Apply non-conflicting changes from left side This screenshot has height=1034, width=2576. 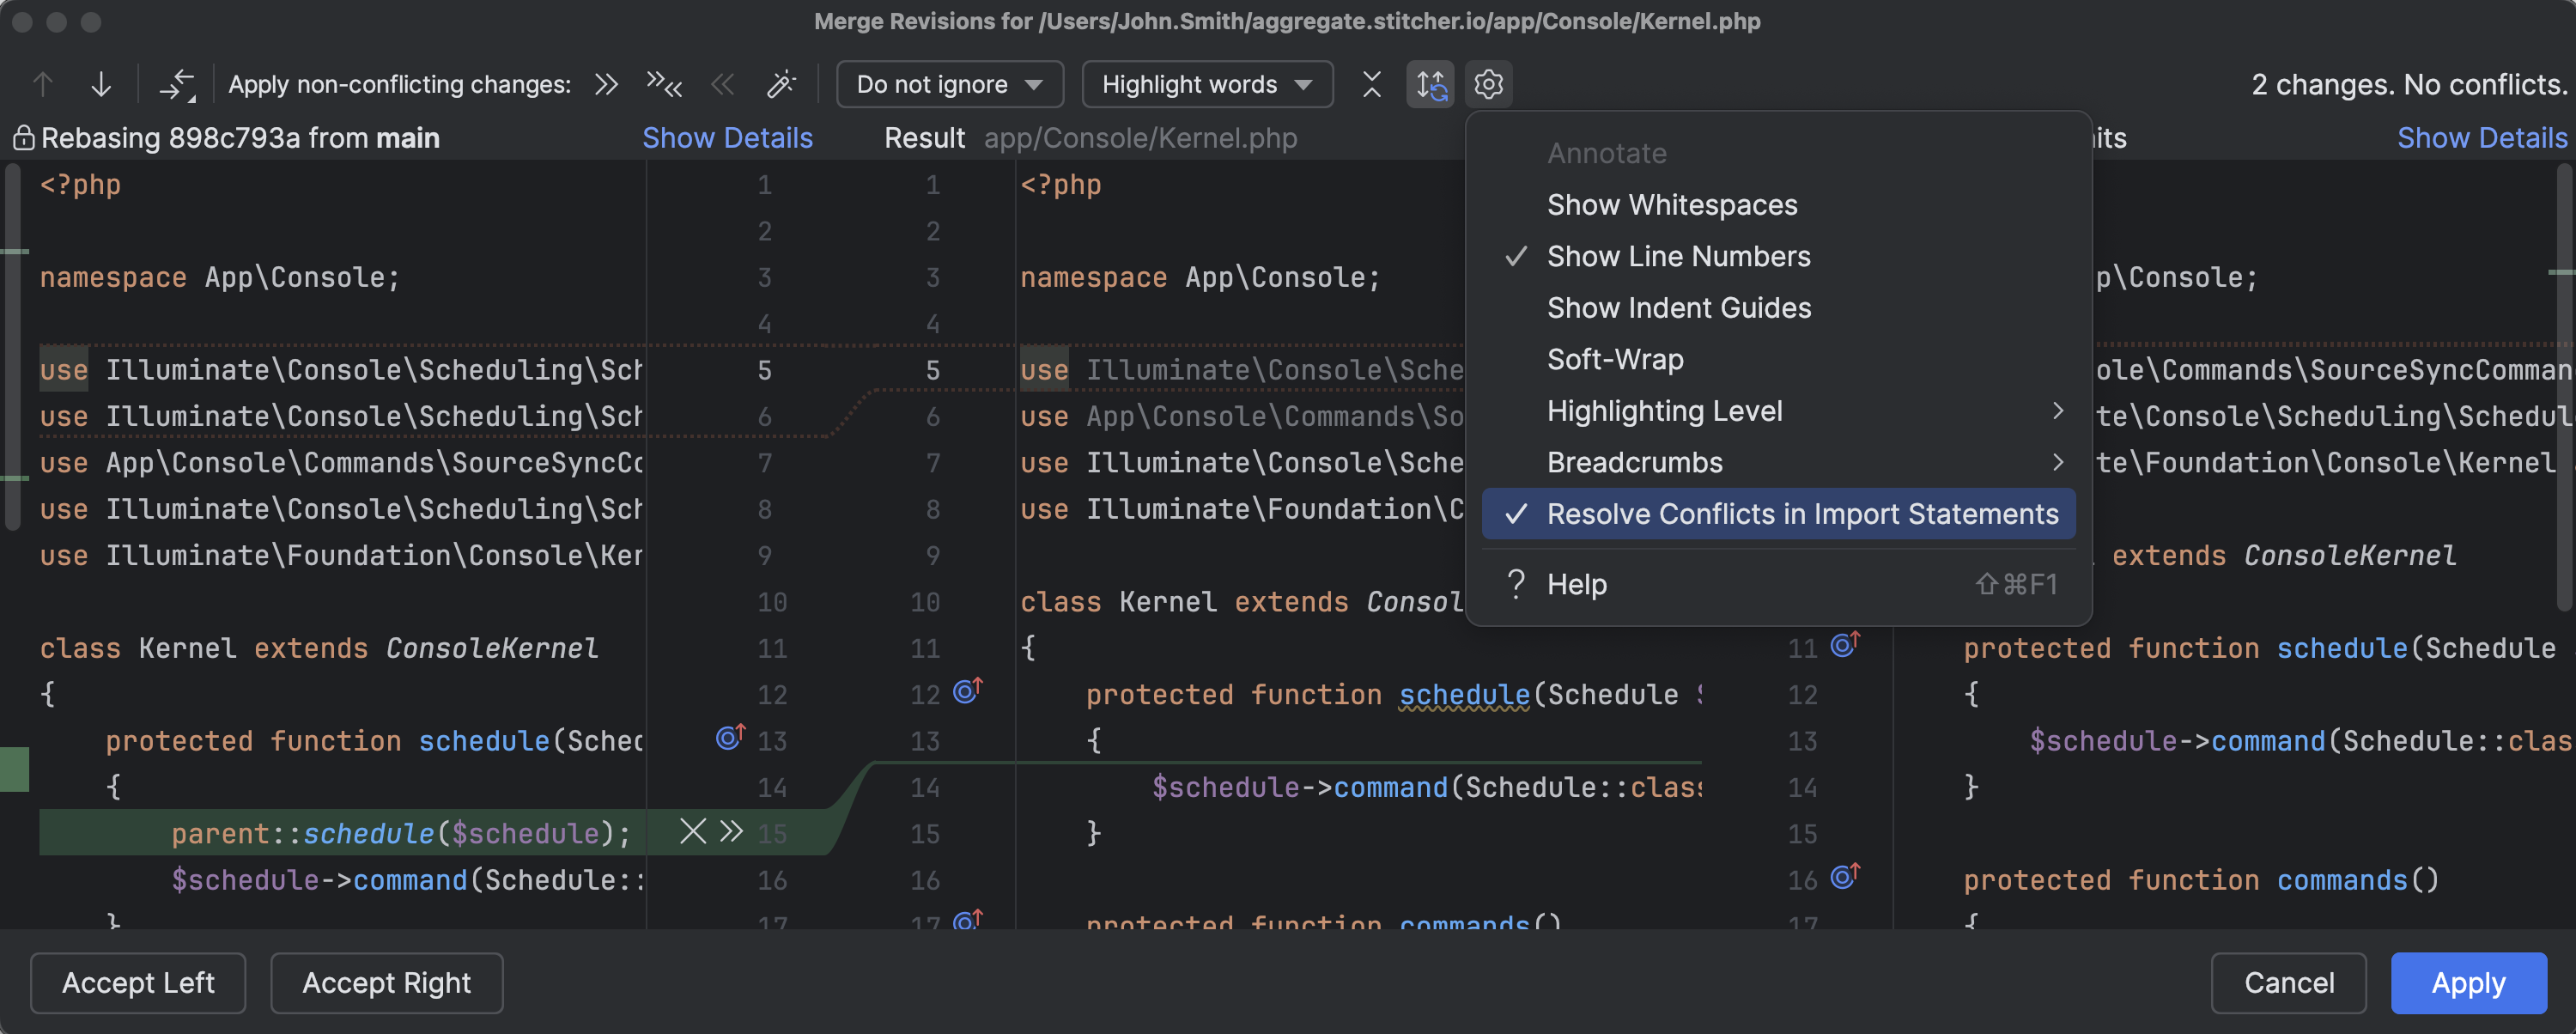click(x=606, y=84)
